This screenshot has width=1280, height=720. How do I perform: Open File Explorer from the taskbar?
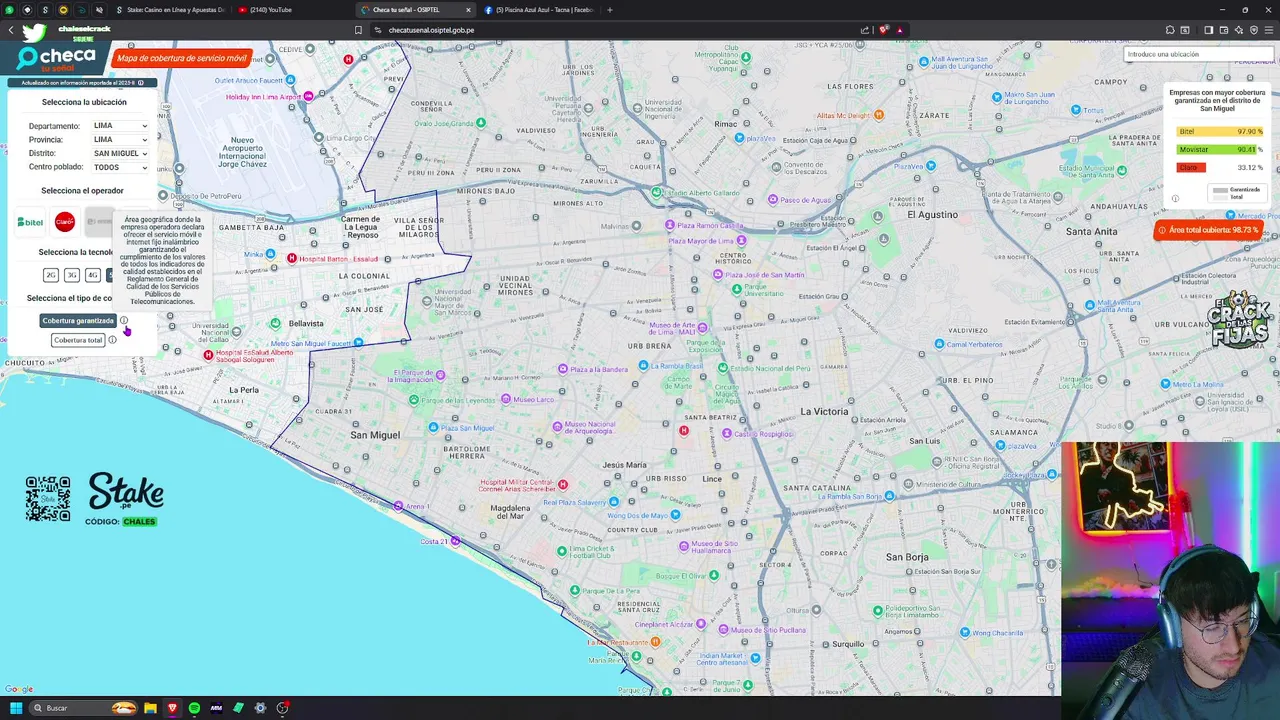(150, 708)
